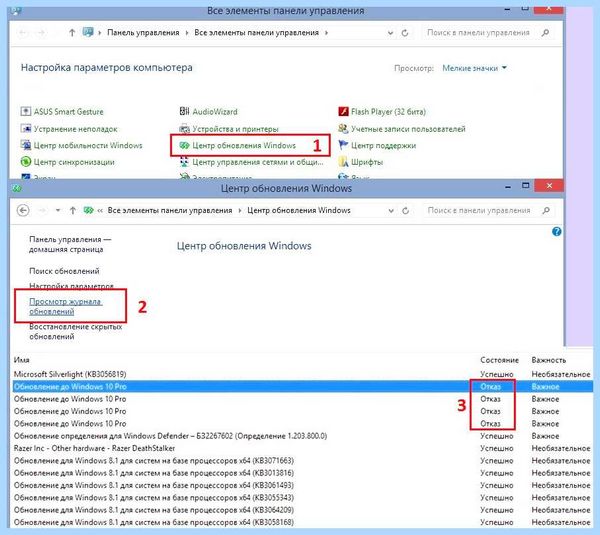Click ASUS Smart Gesture label text
This screenshot has height=535, width=600.
pos(68,112)
